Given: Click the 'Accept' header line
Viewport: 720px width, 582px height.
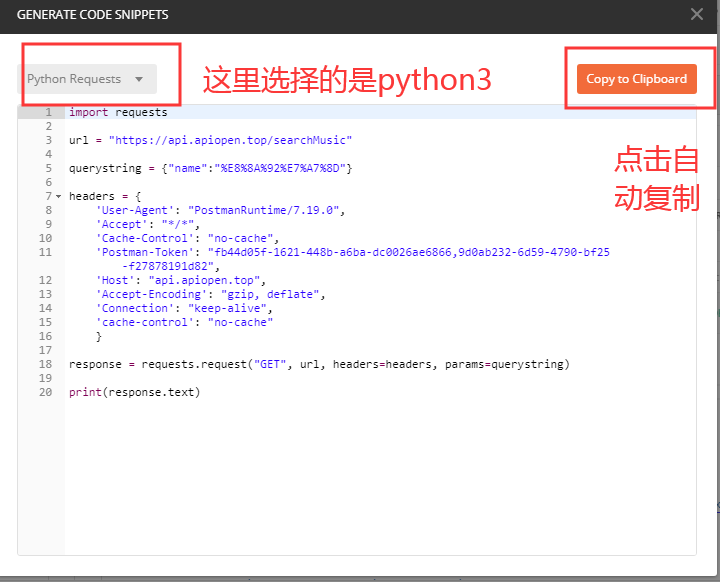Looking at the screenshot, I should coord(147,224).
